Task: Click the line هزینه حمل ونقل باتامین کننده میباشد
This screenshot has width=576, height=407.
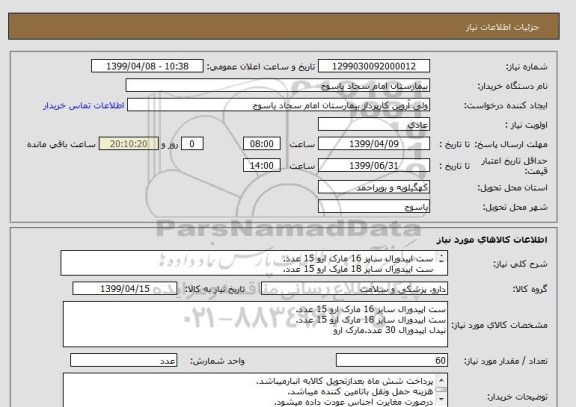Action: coord(360,392)
